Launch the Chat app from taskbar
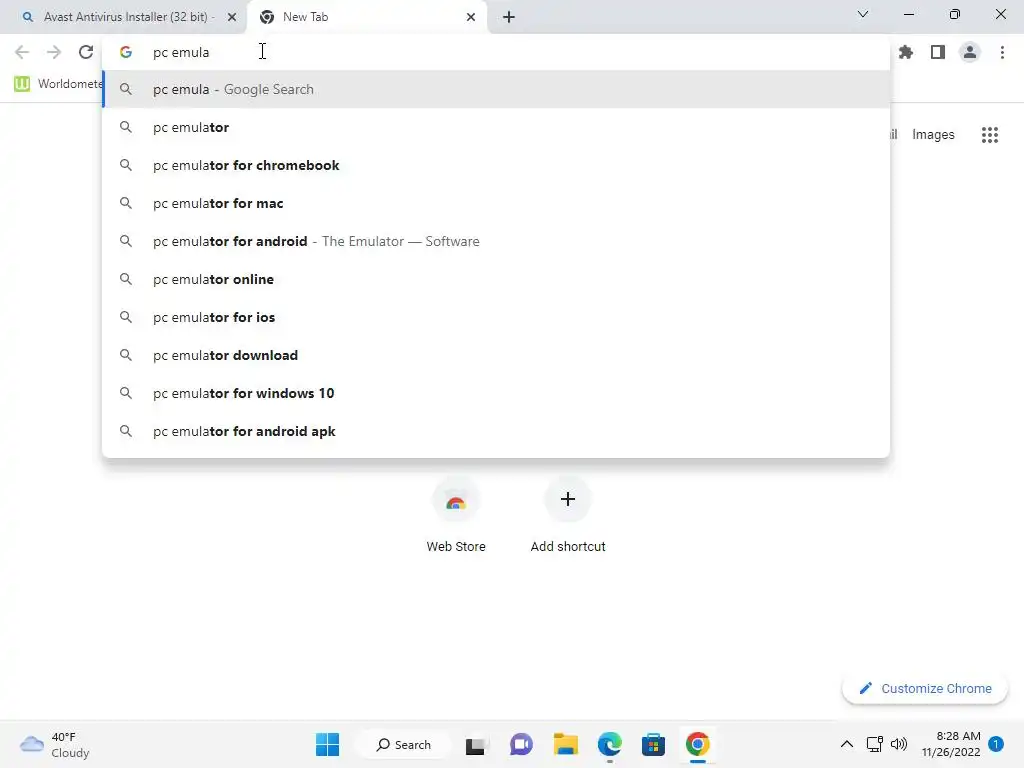The height and width of the screenshot is (768, 1024). click(x=520, y=744)
